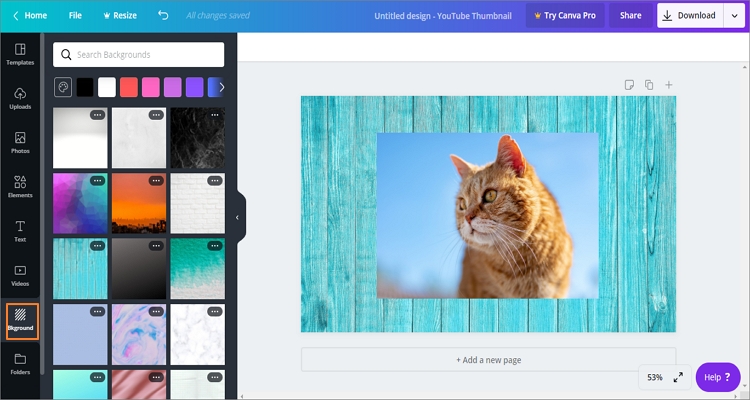Apply the plain lavender background thumbnail
750x400 pixels.
[80, 334]
